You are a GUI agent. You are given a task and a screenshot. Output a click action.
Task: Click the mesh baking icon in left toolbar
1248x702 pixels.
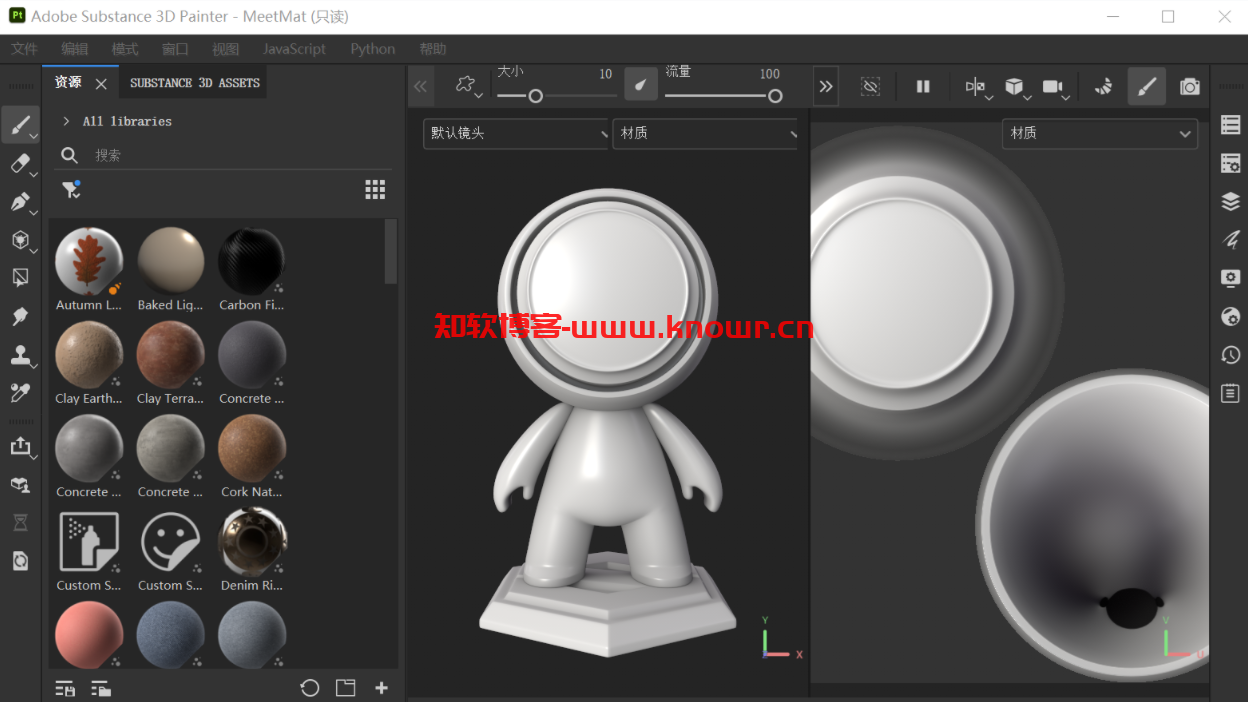click(20, 484)
